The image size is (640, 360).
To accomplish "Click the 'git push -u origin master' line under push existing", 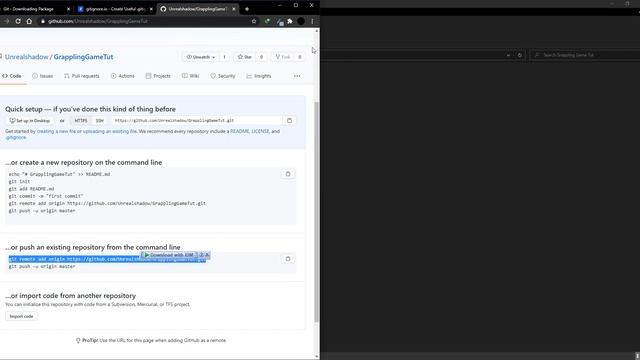I will 42,267.
